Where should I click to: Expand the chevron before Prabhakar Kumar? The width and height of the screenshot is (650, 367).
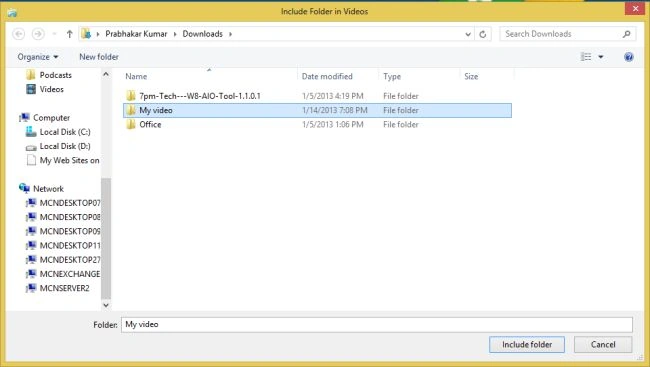(x=98, y=34)
